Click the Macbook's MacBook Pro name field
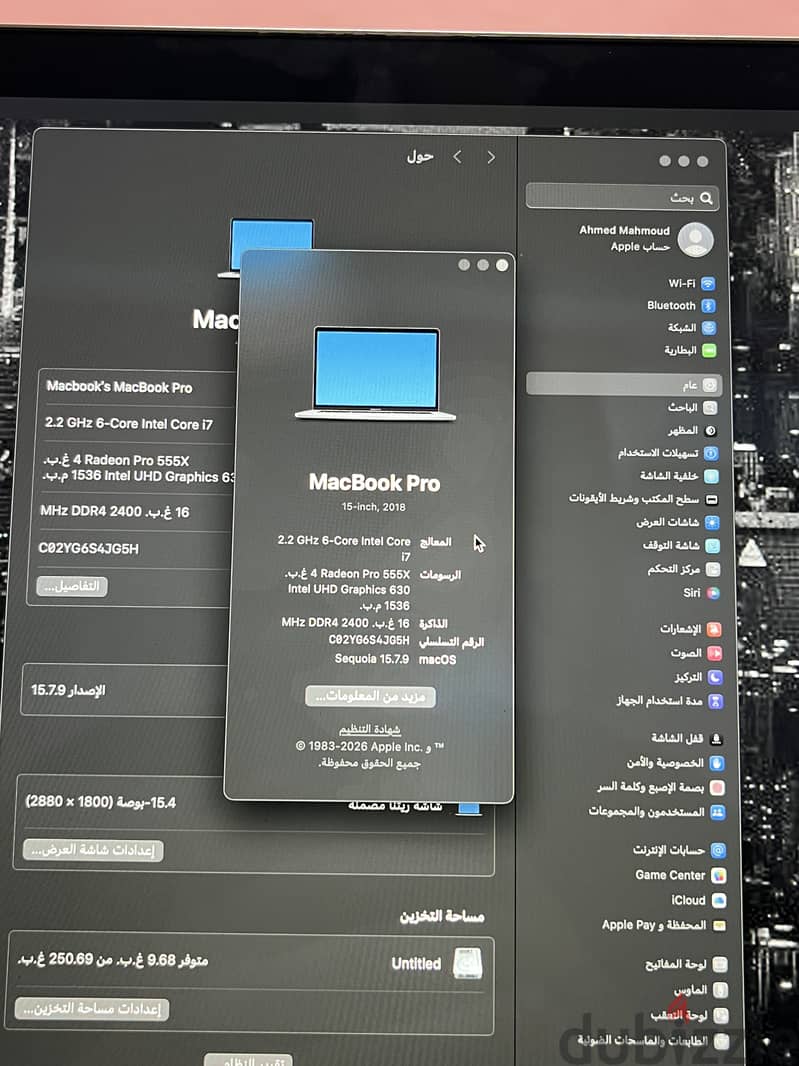 (119, 387)
